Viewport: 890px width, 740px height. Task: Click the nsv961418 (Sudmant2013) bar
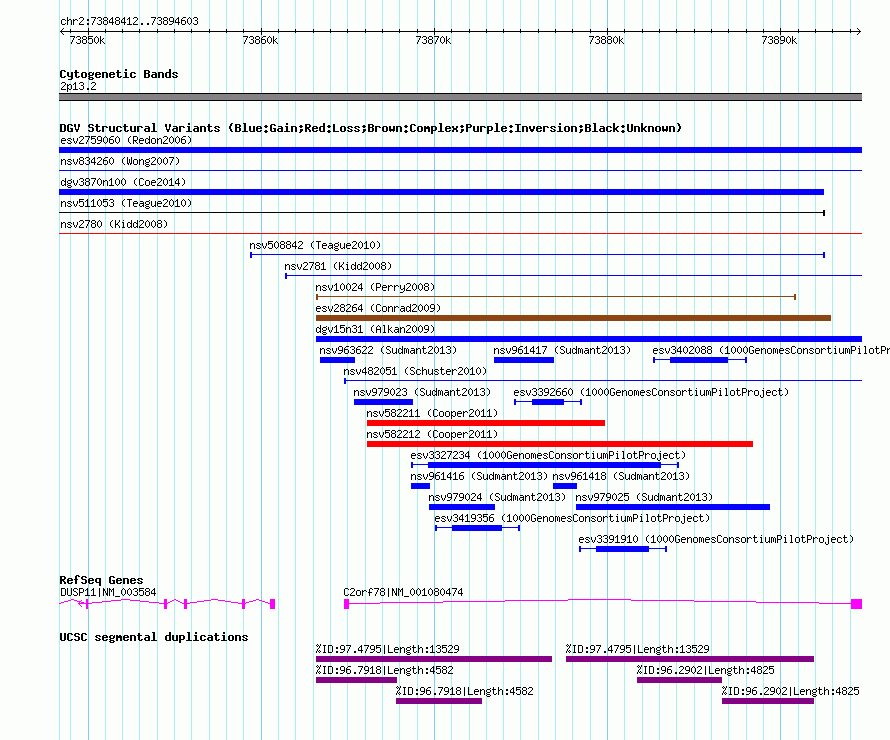565,486
